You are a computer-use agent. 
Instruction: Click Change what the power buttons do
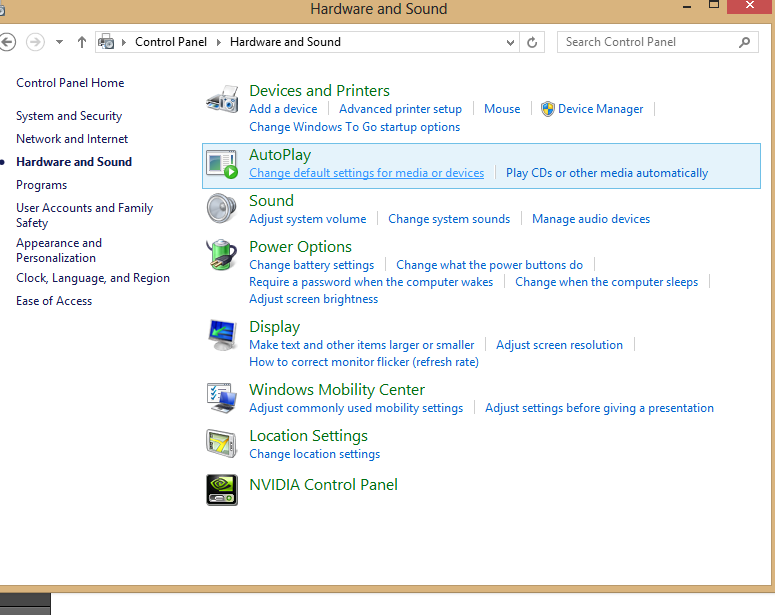(x=489, y=265)
